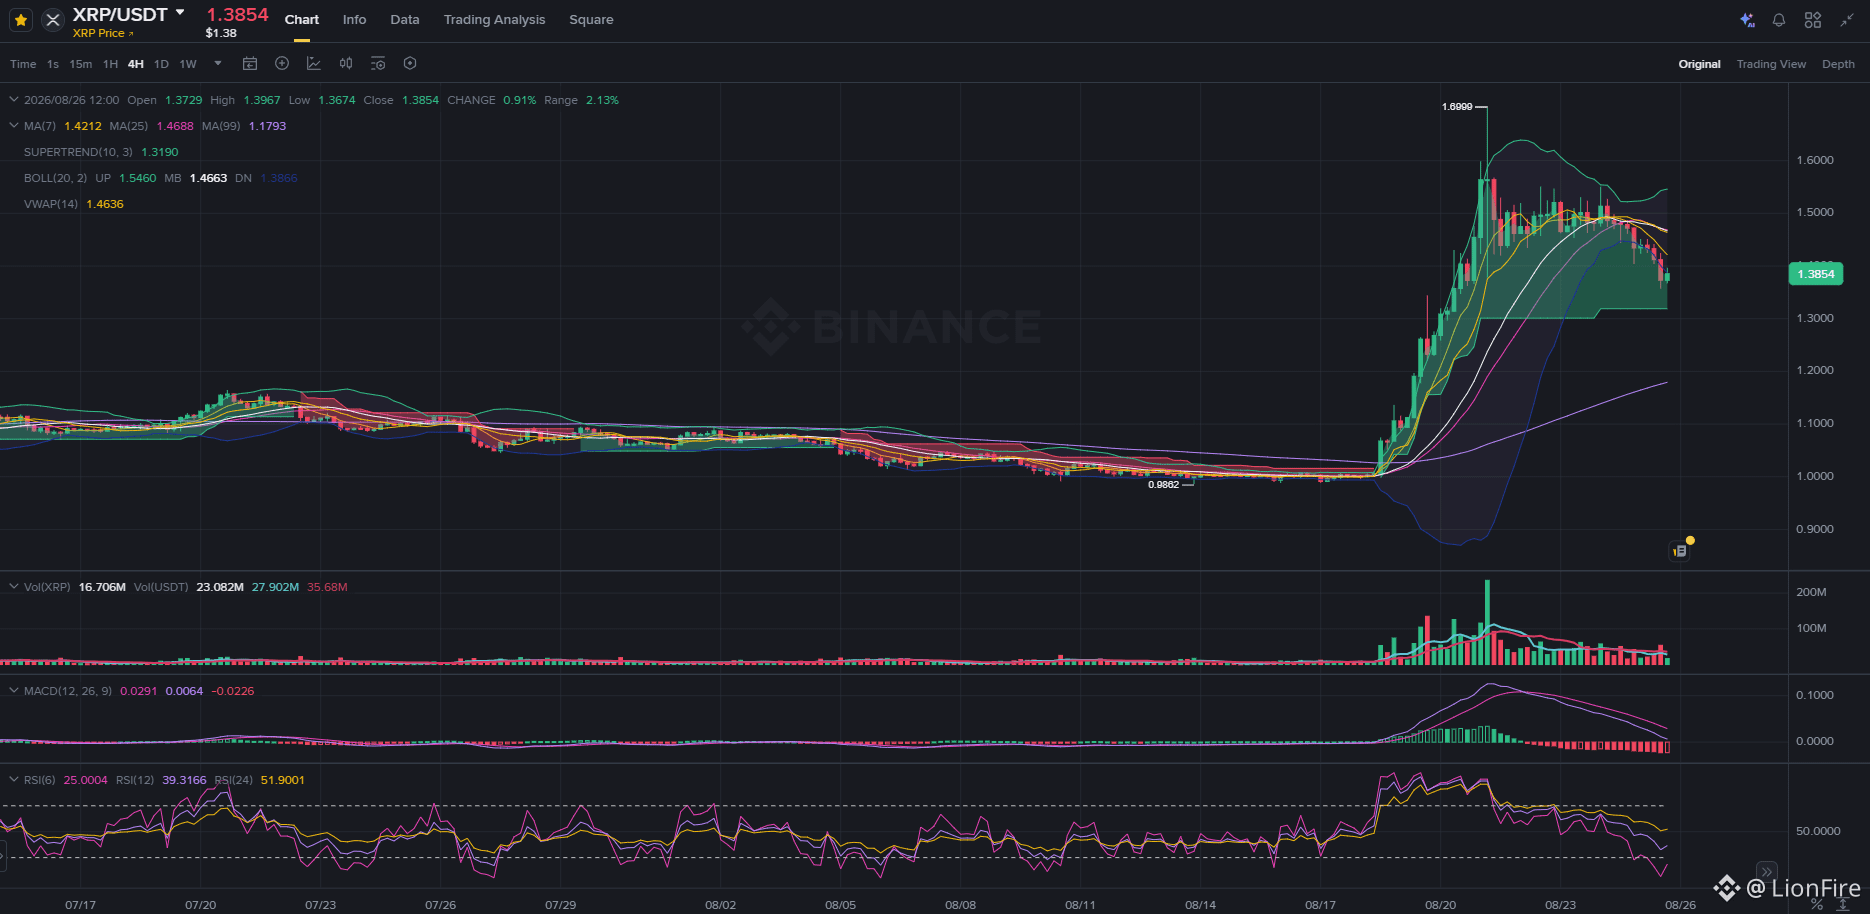Click the left edge panel expand handle
Screen dimensions: 1870x914
click(x=3, y=855)
